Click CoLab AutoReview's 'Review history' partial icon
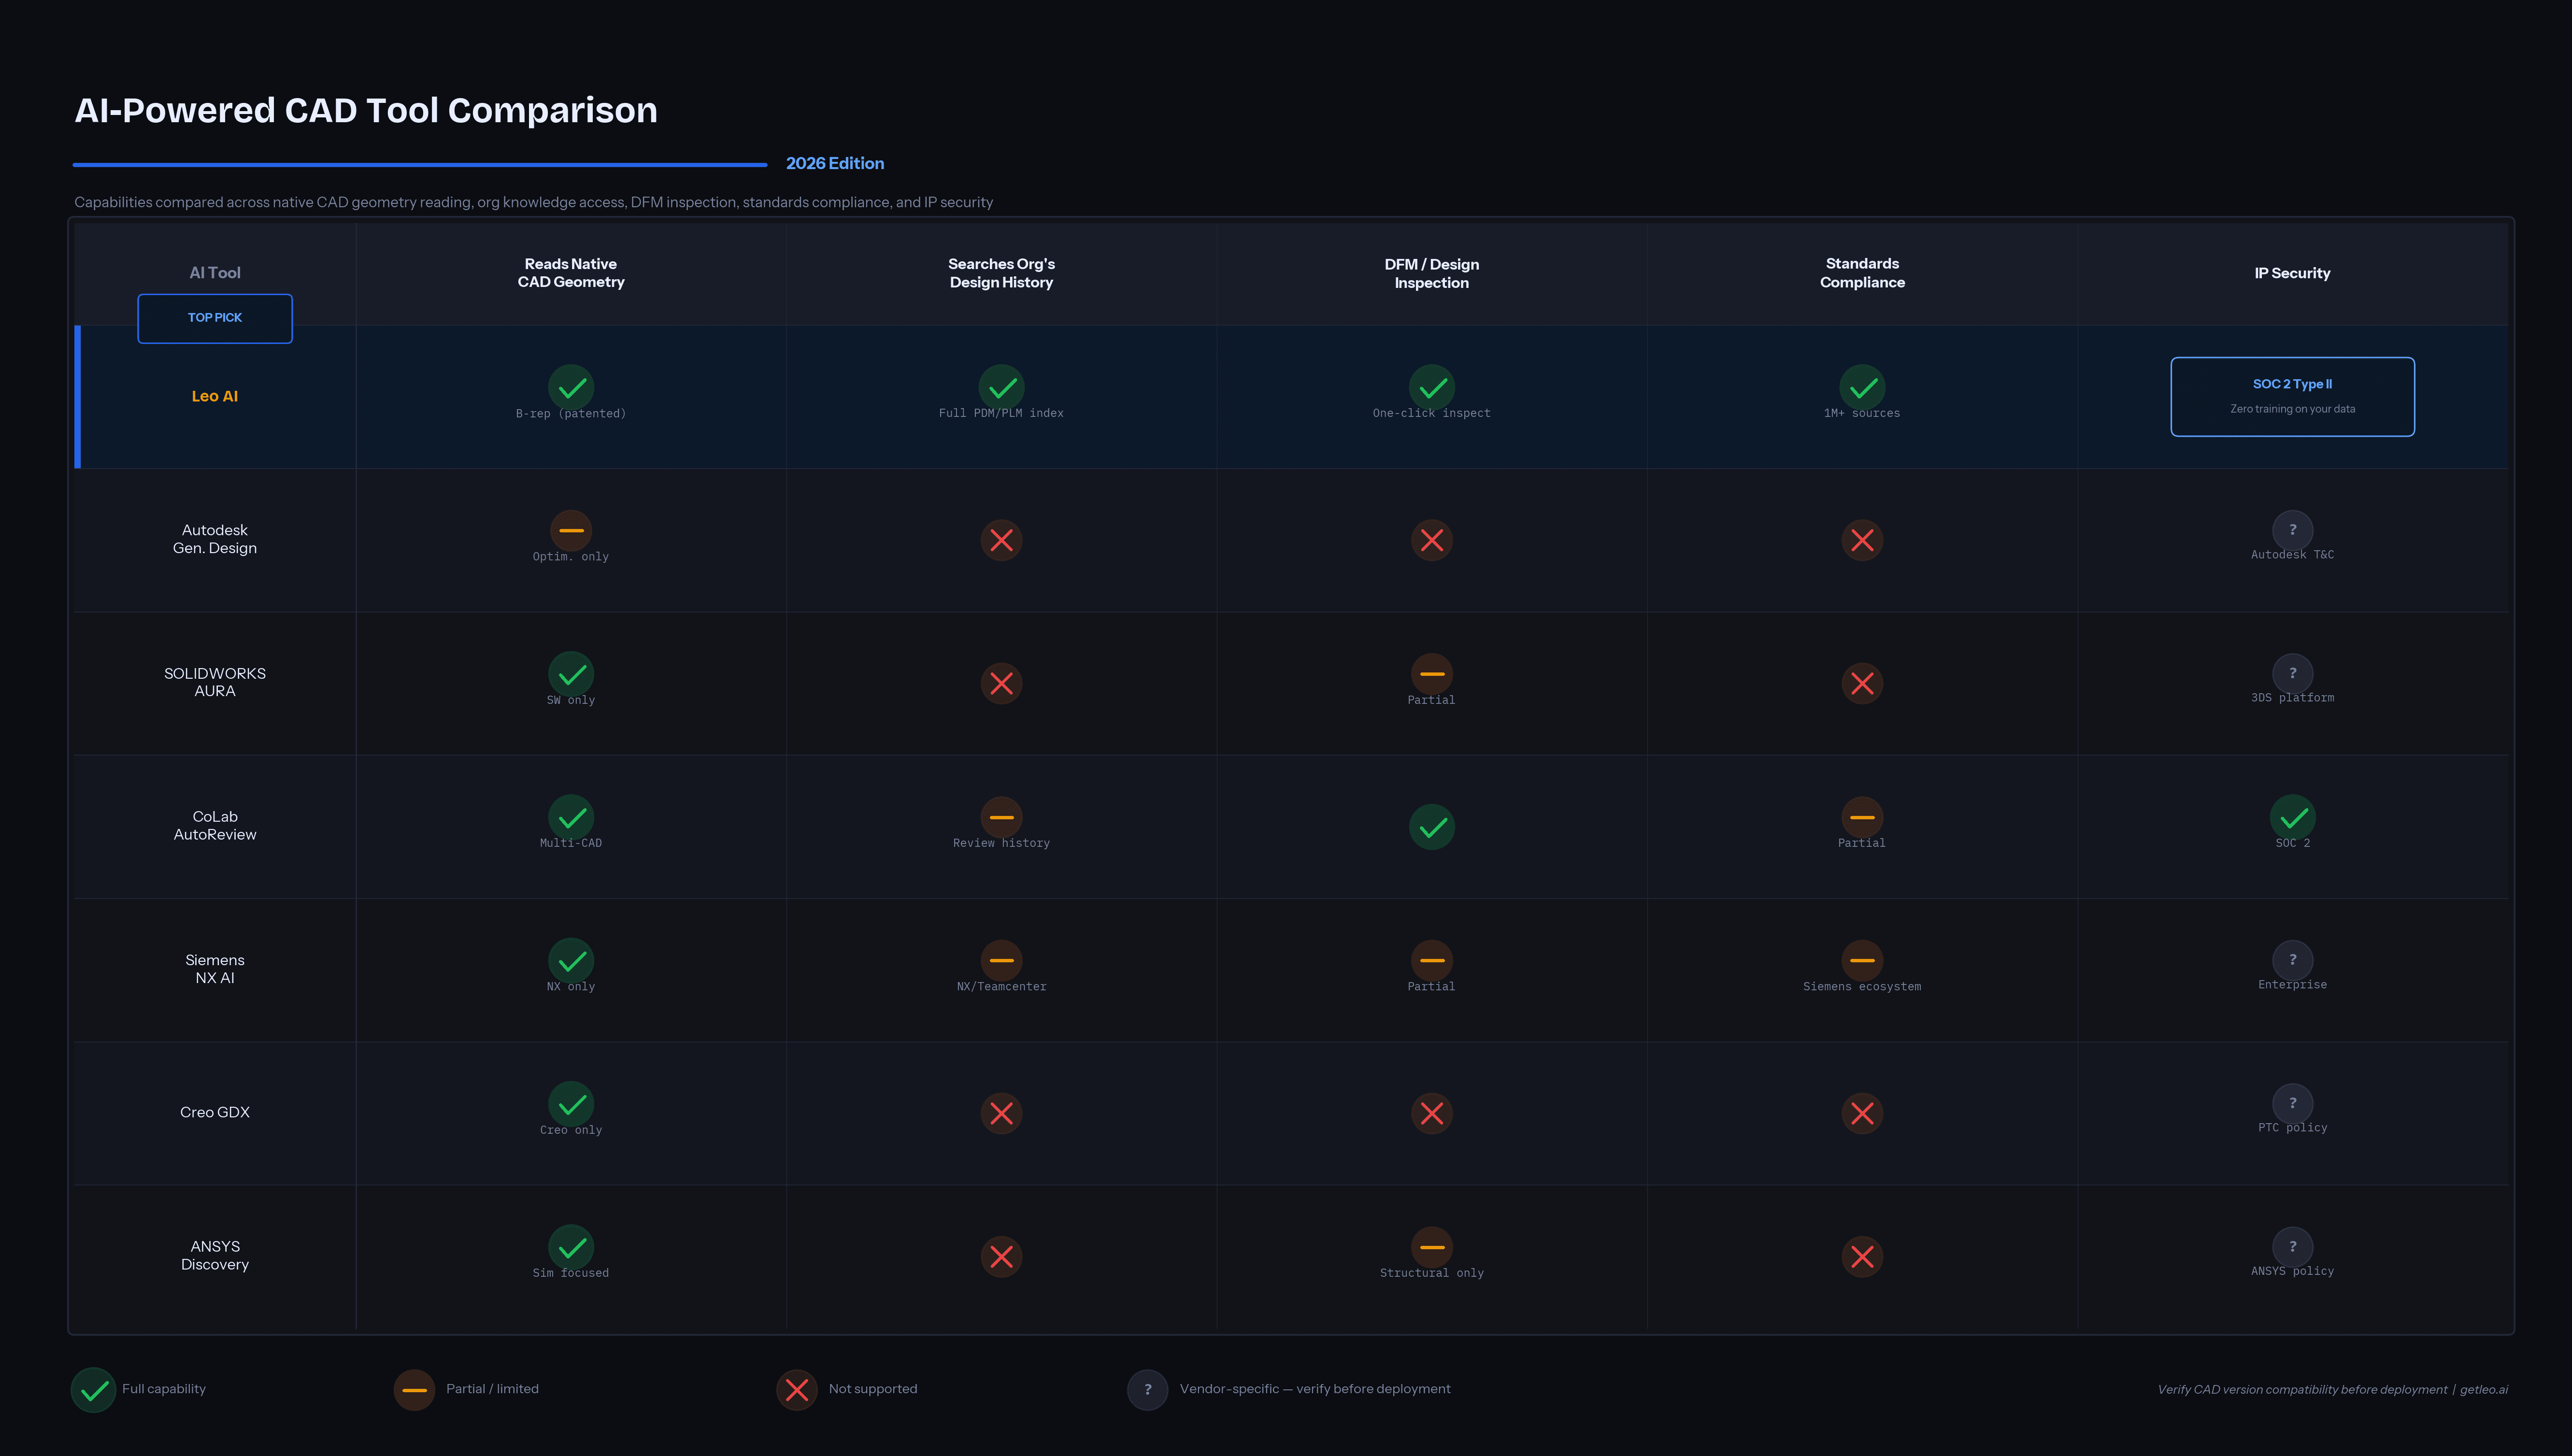The image size is (2572, 1456). click(x=1001, y=817)
